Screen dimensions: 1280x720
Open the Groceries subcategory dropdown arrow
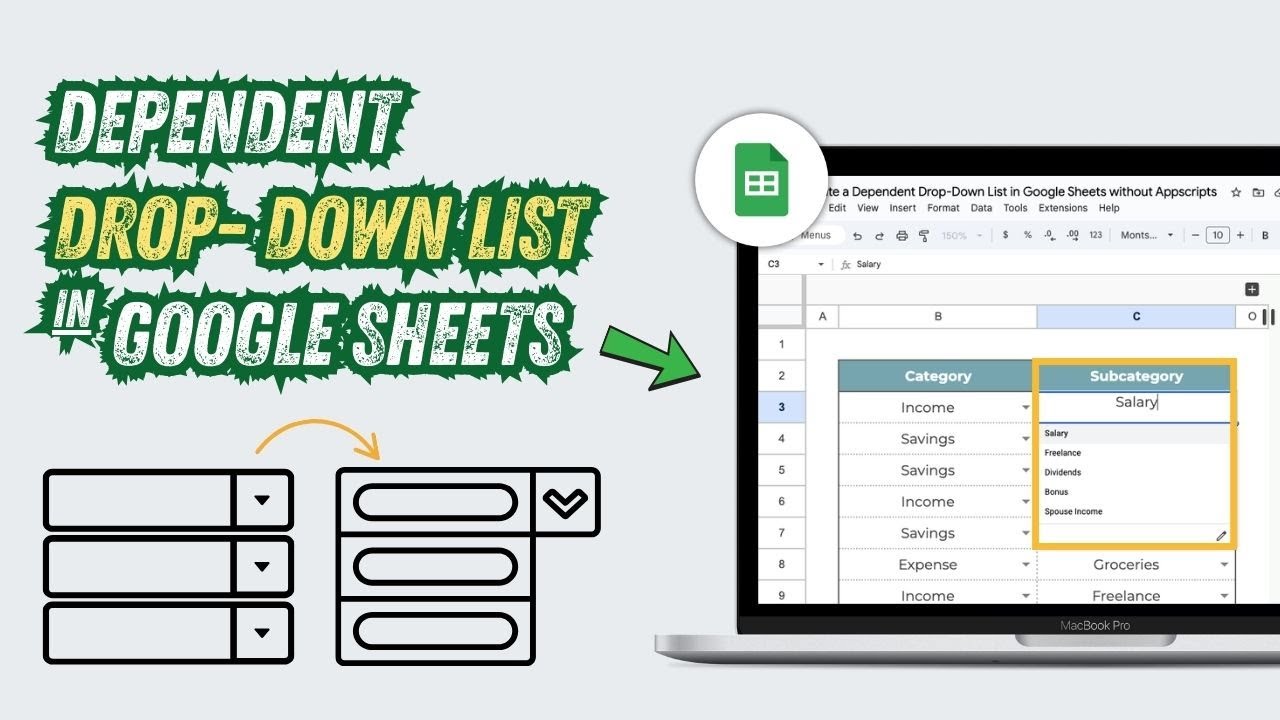1224,565
